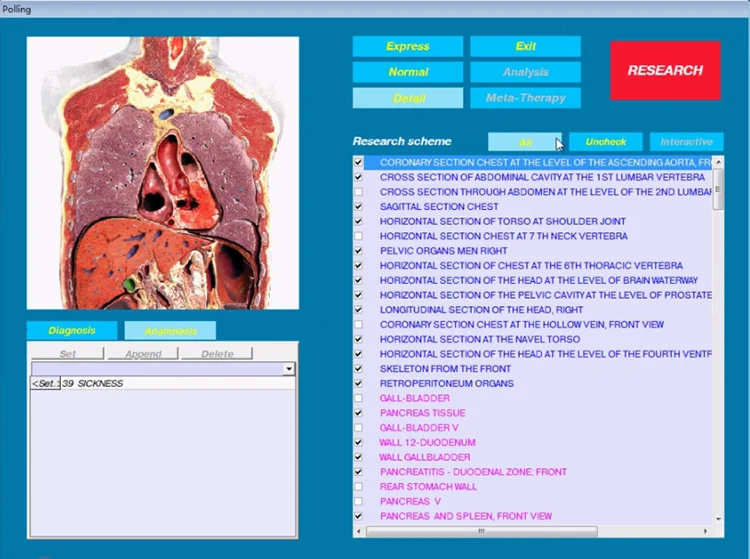The height and width of the screenshot is (559, 750).
Task: Enable checkbox for Cross Section Through Abdomen 2nd Lumbar
Action: (358, 192)
